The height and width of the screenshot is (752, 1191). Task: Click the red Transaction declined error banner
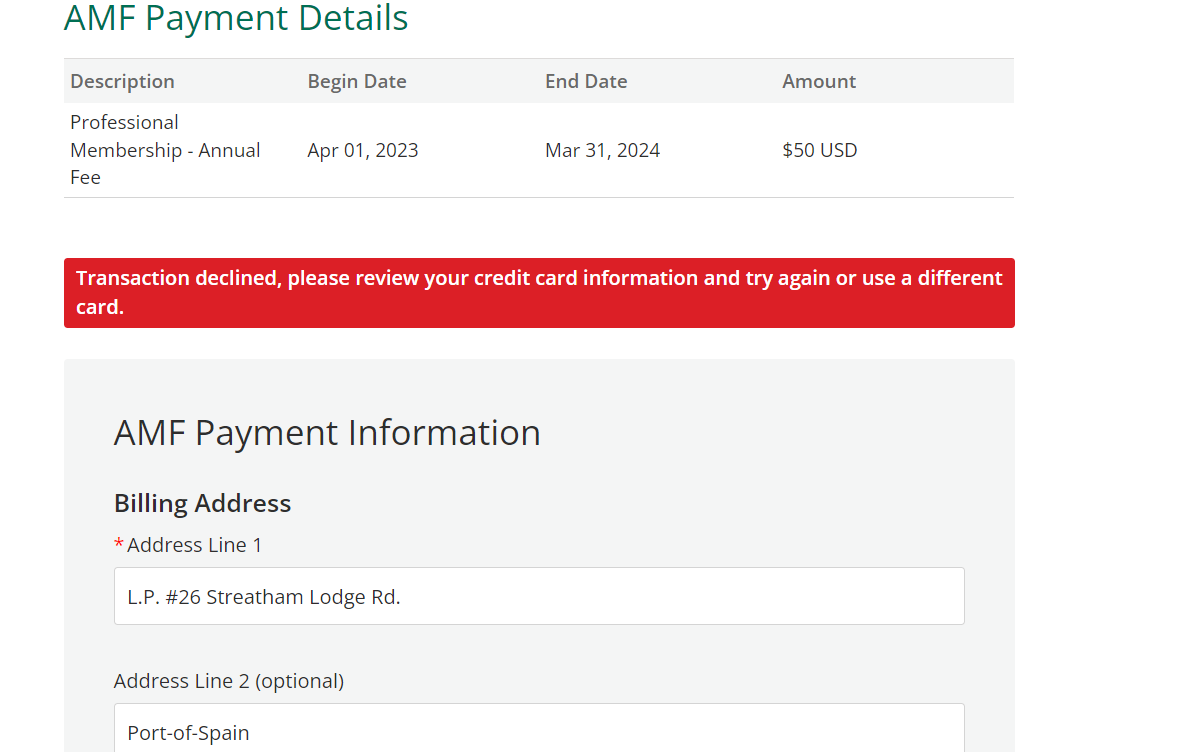coord(539,293)
